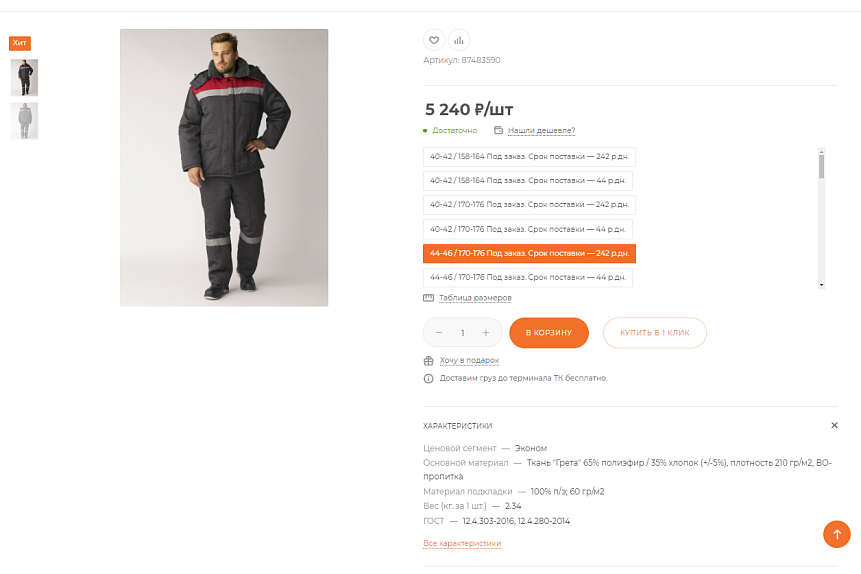Add product to favorites with heart icon

434,40
